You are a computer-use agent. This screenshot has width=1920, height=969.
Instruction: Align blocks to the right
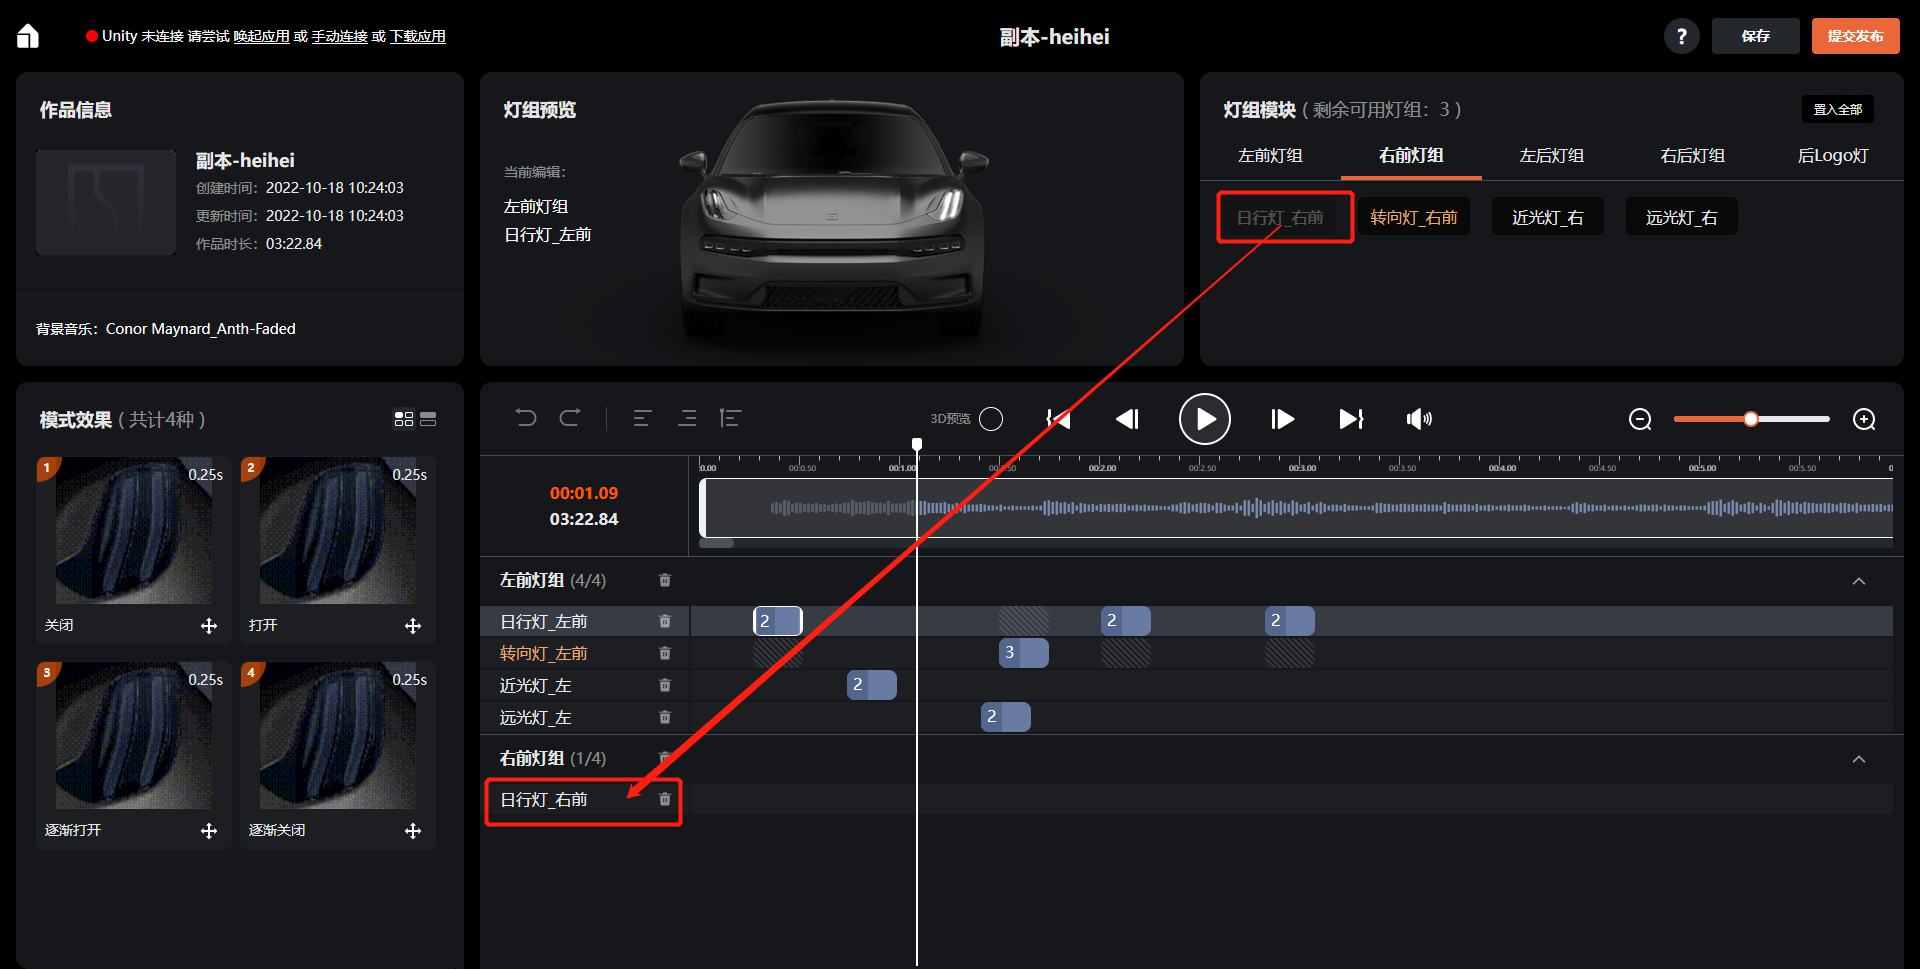pyautogui.click(x=687, y=418)
